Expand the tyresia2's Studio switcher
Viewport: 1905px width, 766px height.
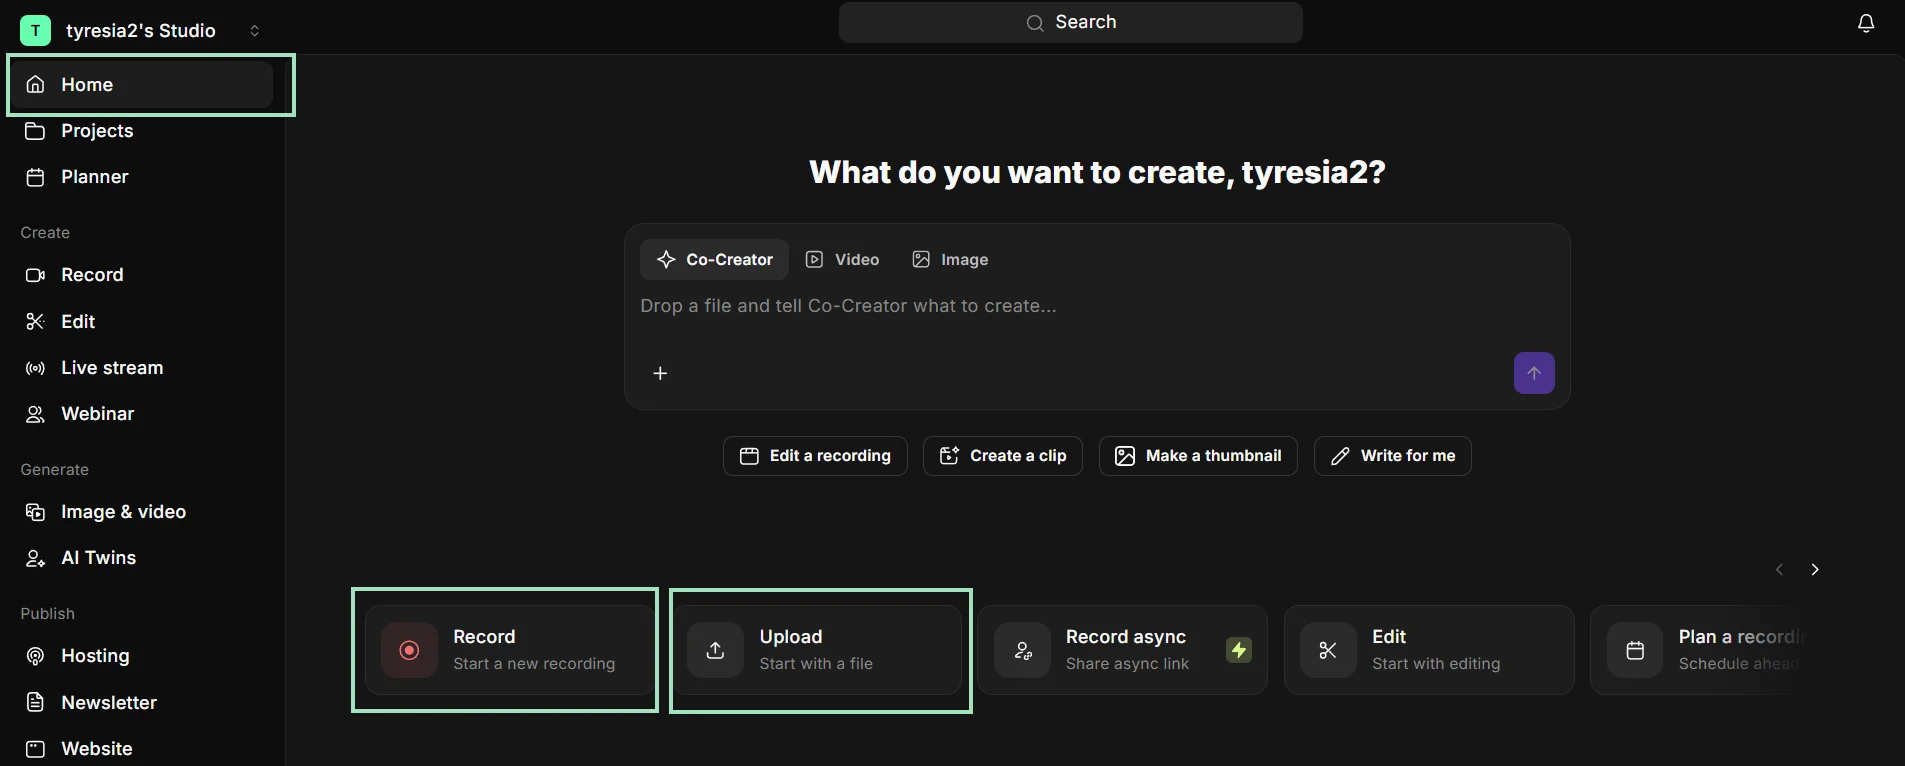(255, 31)
